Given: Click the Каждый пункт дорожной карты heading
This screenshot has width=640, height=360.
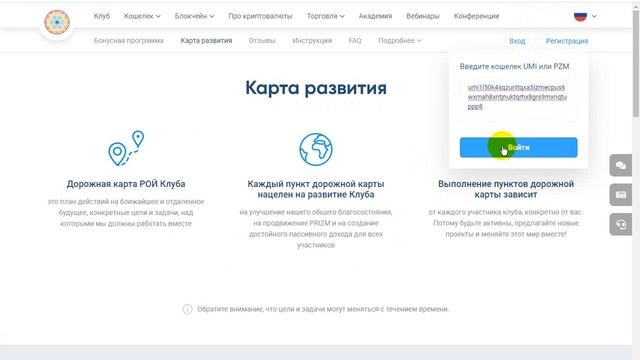Looking at the screenshot, I should (x=316, y=189).
